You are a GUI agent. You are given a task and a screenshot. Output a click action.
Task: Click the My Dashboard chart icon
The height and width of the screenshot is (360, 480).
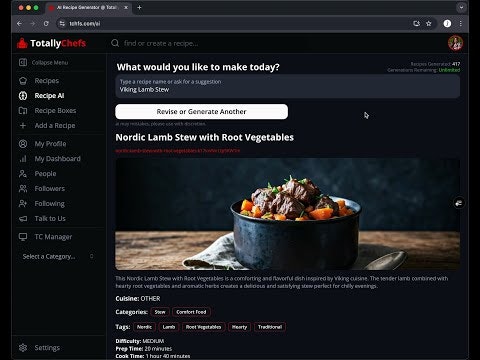click(23, 159)
